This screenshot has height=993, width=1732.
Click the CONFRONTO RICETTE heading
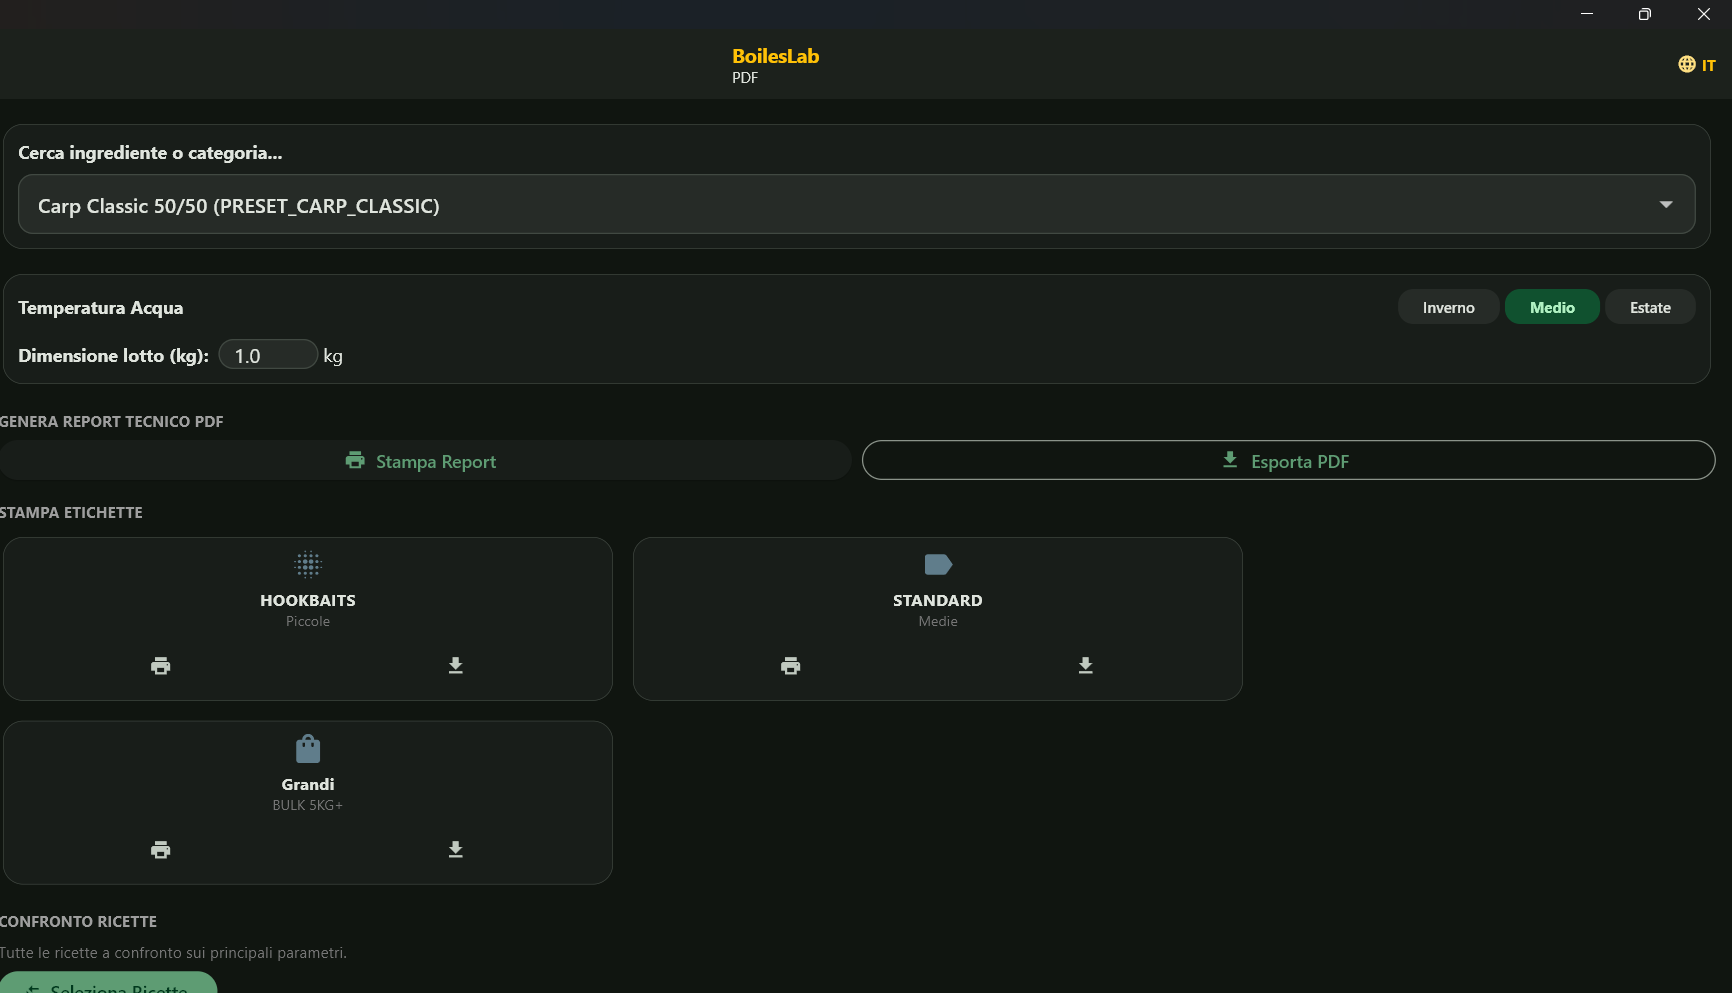pyautogui.click(x=78, y=921)
